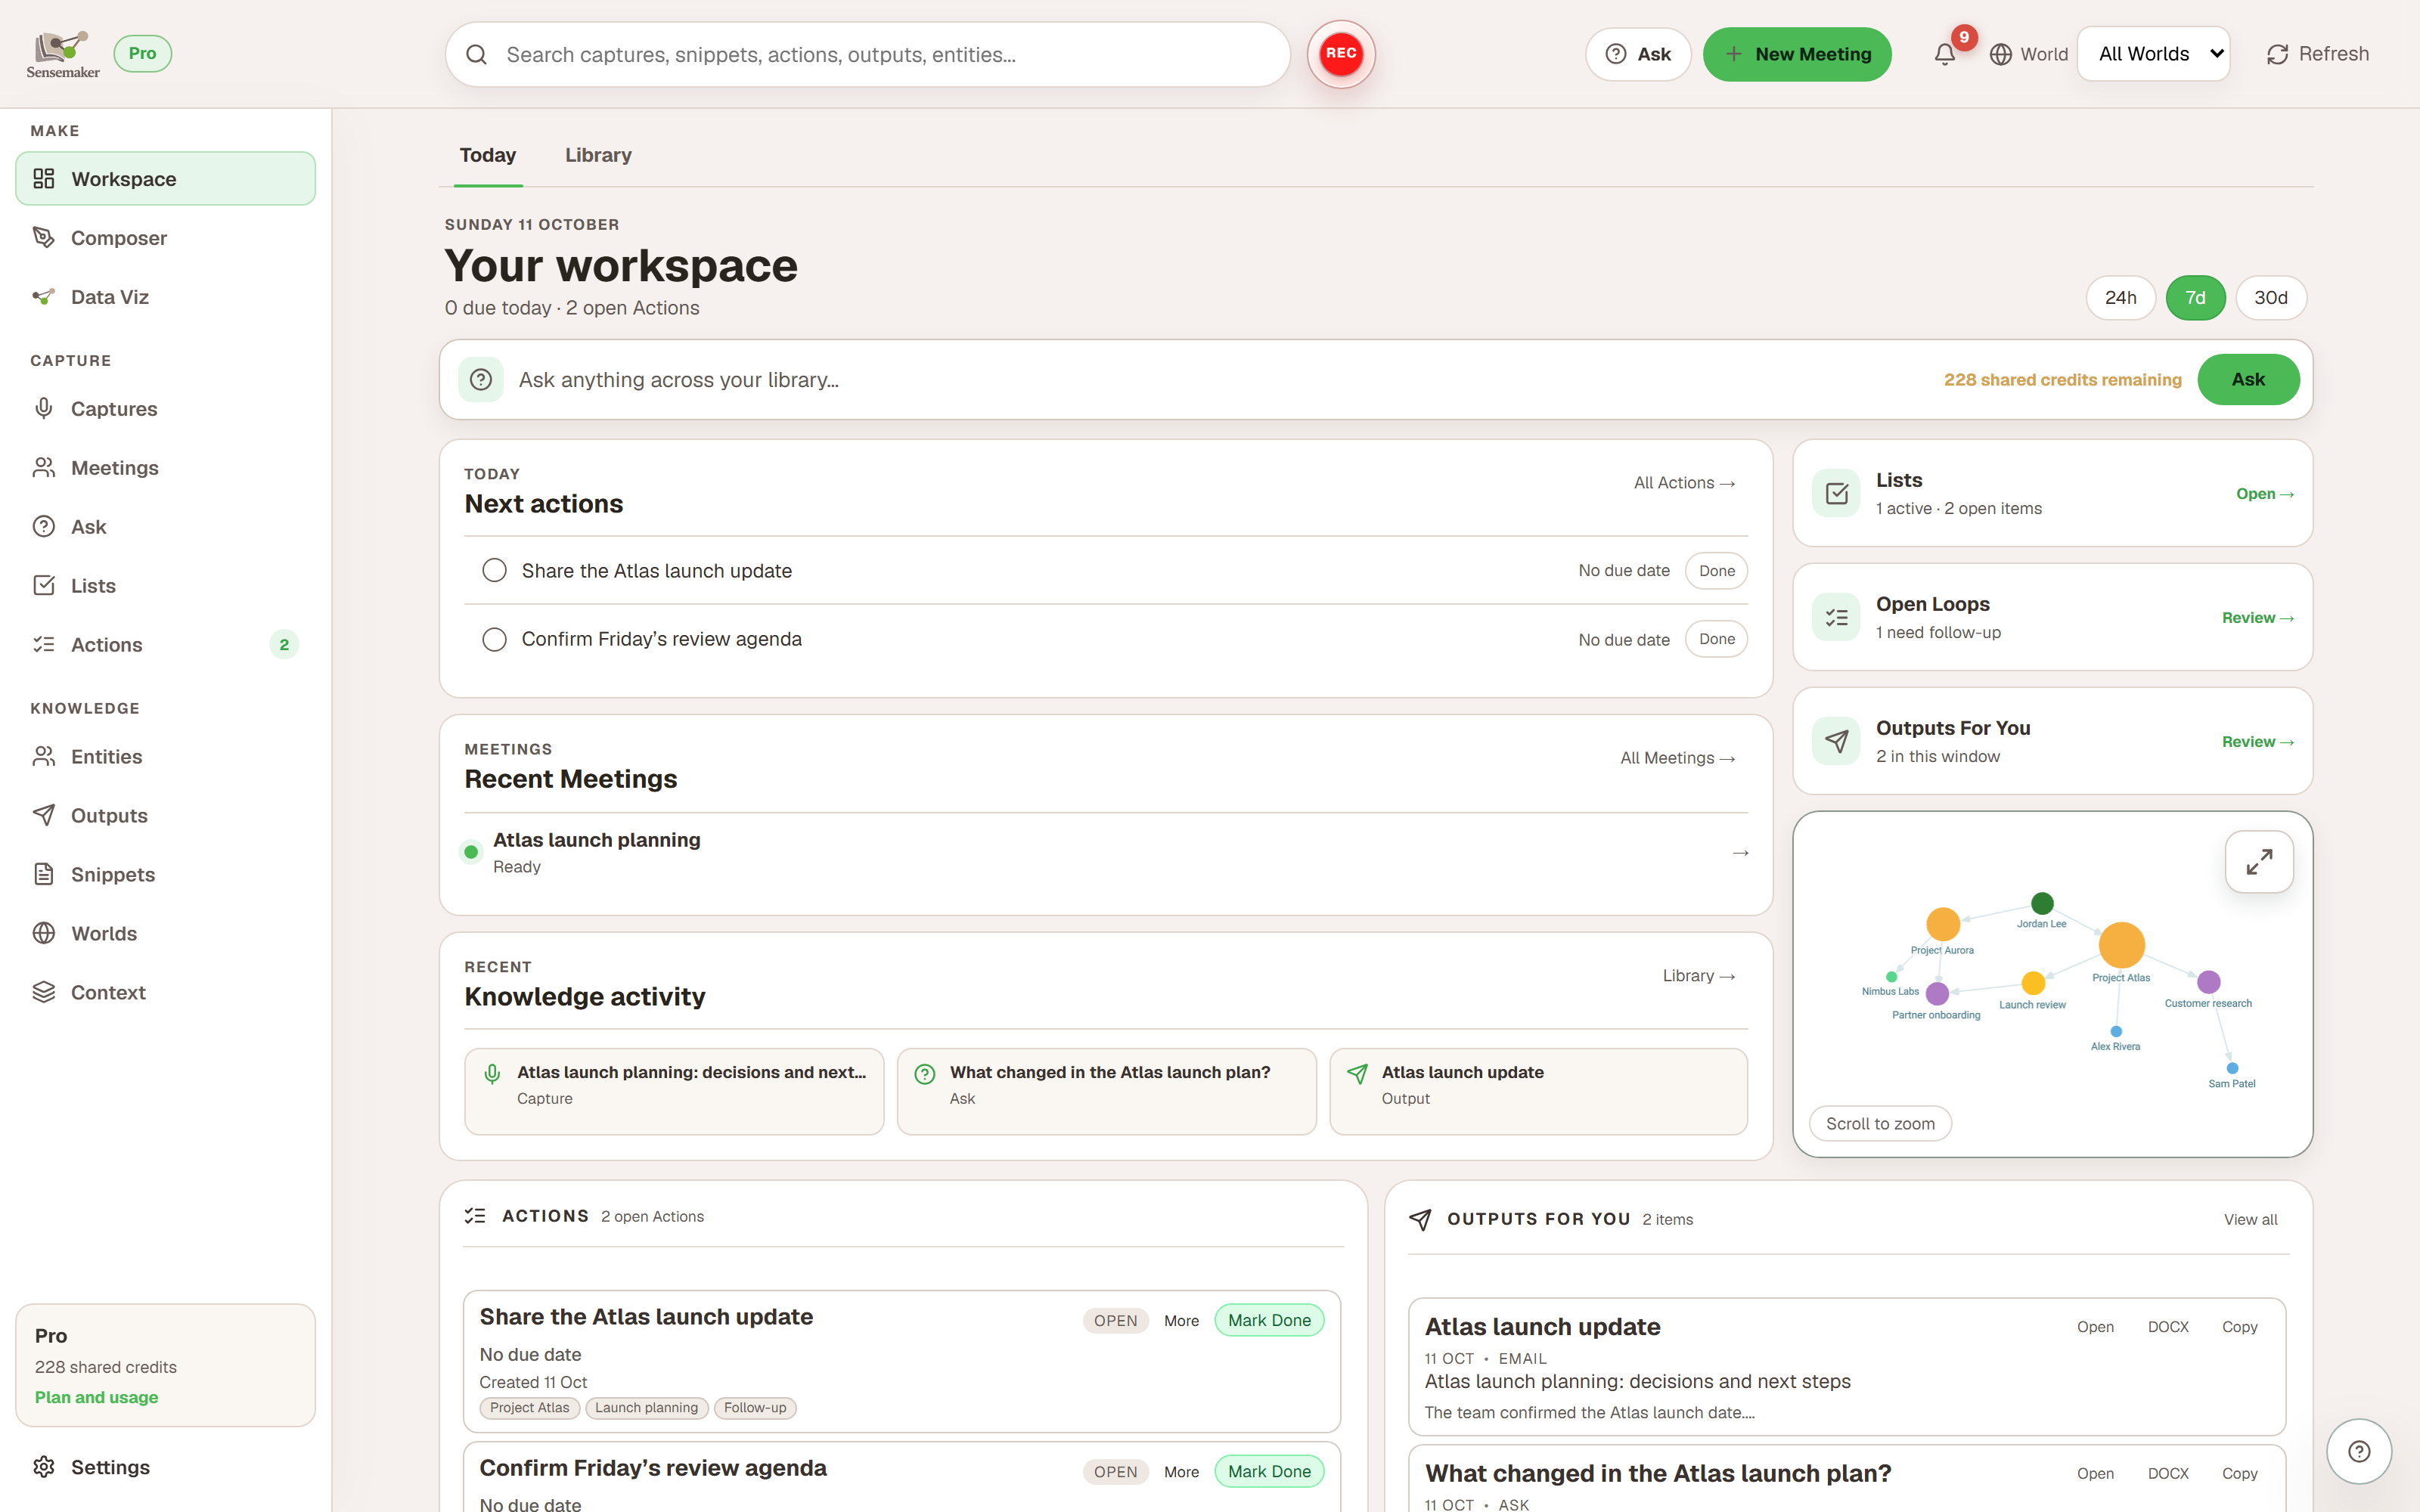Screen dimensions: 2420x1512
Task: Switch to the Today tab
Action: [488, 155]
